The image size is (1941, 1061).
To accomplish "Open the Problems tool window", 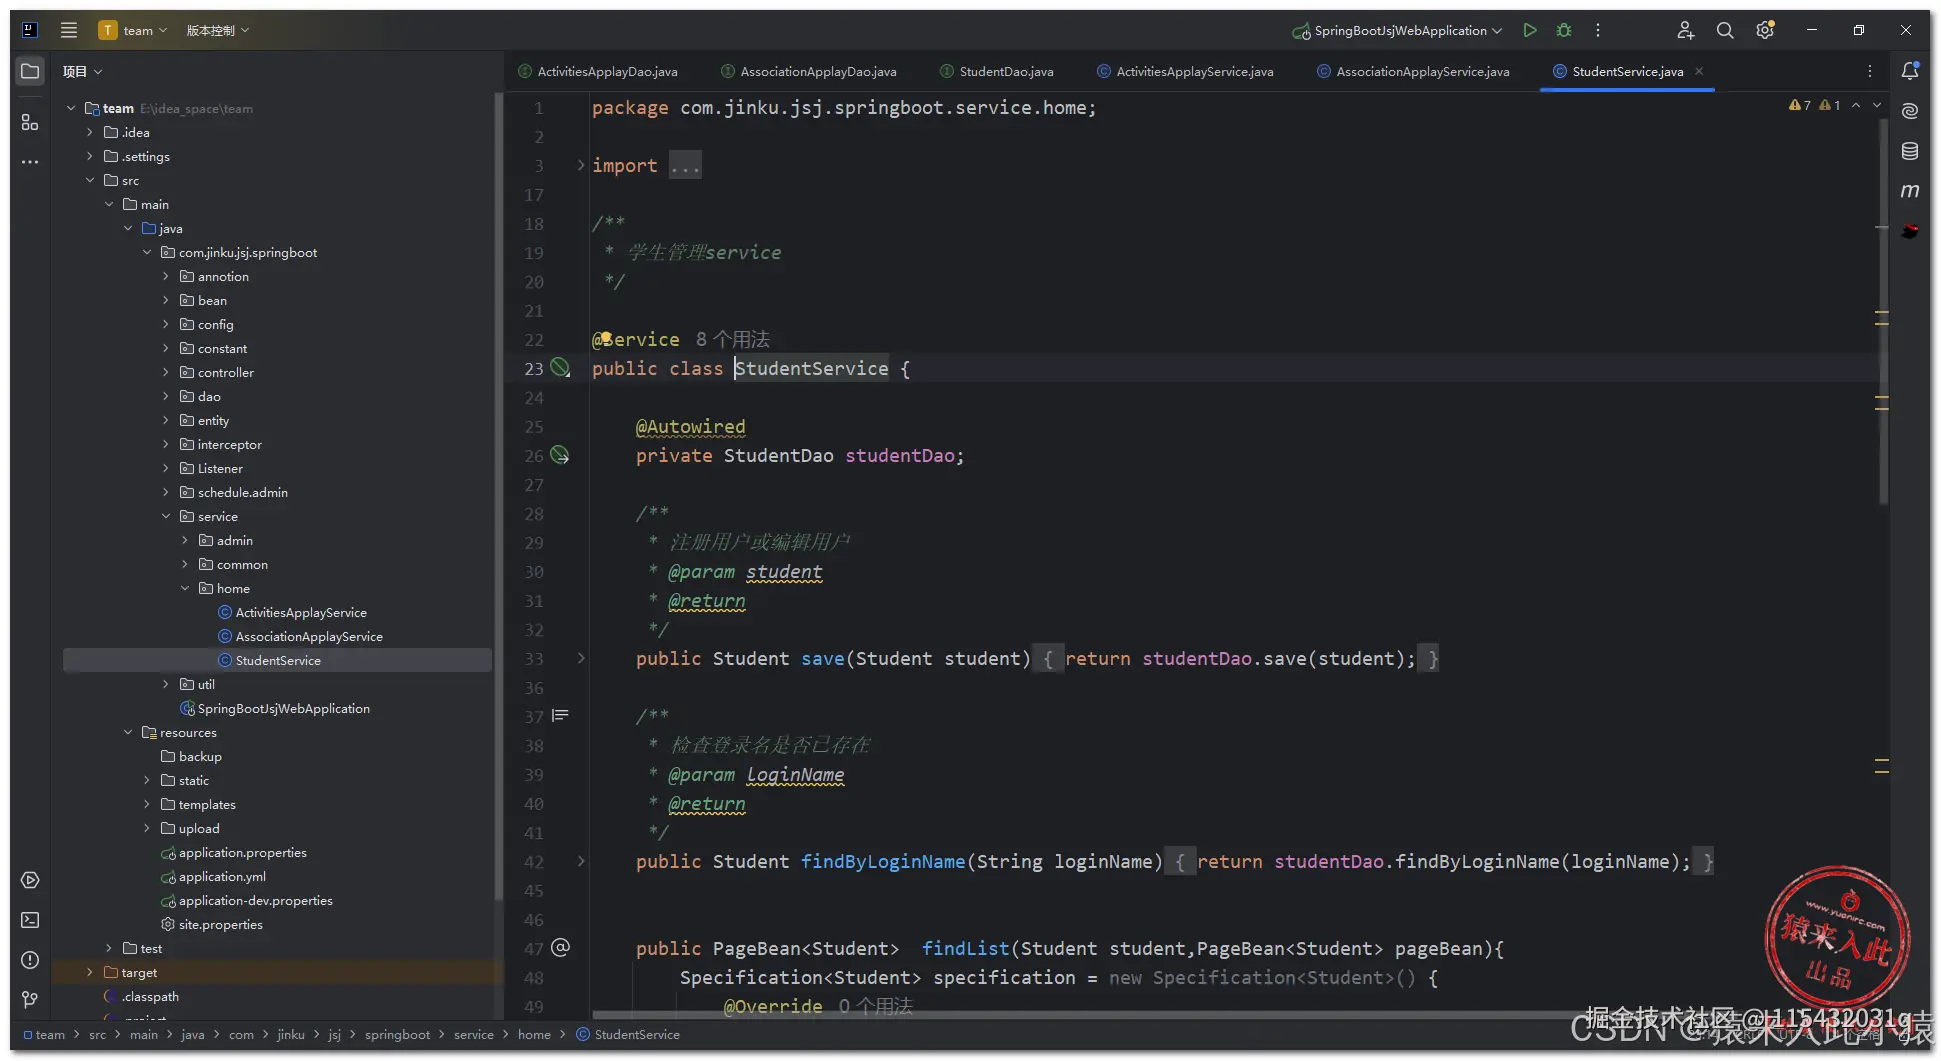I will click(x=30, y=960).
